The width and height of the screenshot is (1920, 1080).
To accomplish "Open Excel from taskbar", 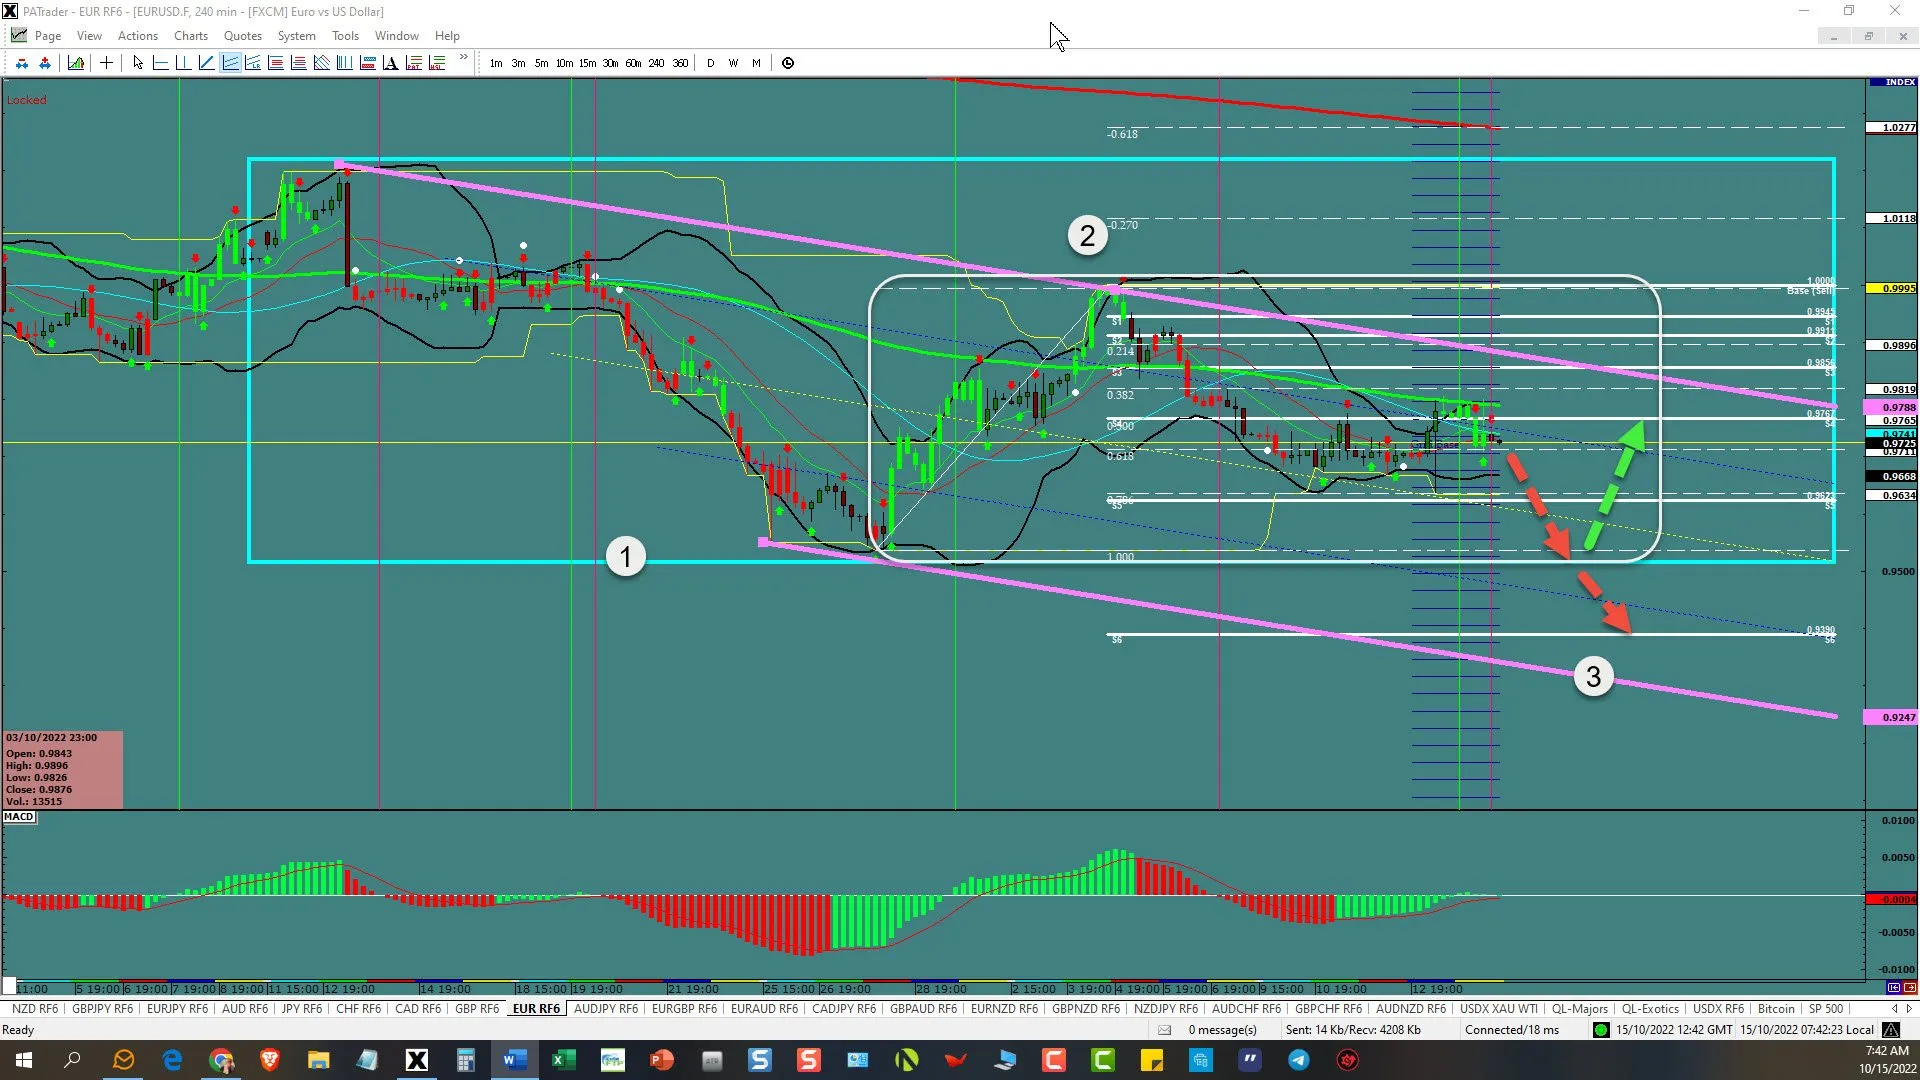I will click(x=563, y=1060).
